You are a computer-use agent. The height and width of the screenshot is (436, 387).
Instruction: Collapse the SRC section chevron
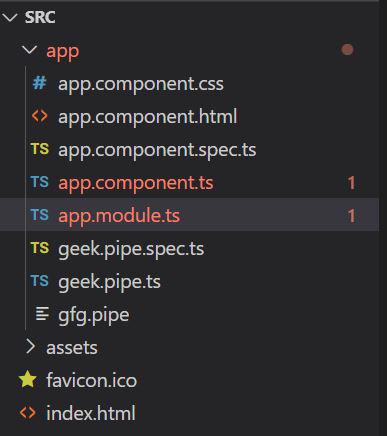pos(9,17)
